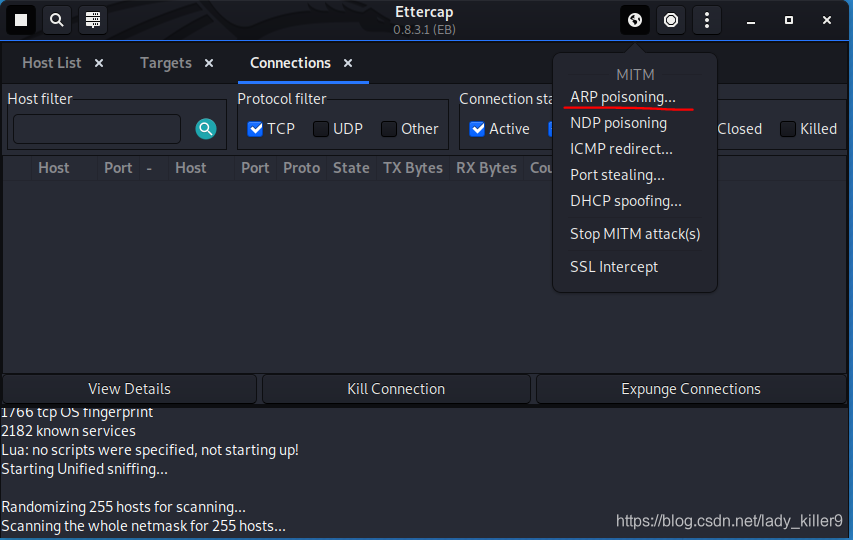Switch to the Targets tab
This screenshot has height=540, width=853.
(166, 63)
